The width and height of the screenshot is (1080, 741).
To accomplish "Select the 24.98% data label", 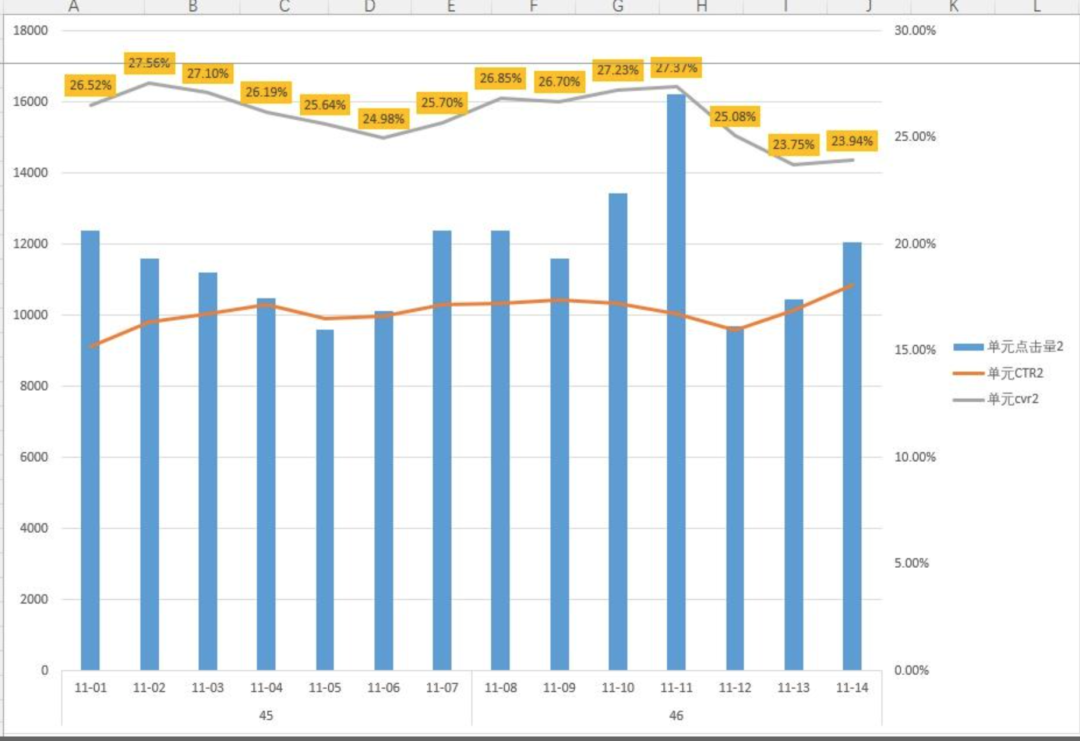I will coord(384,118).
